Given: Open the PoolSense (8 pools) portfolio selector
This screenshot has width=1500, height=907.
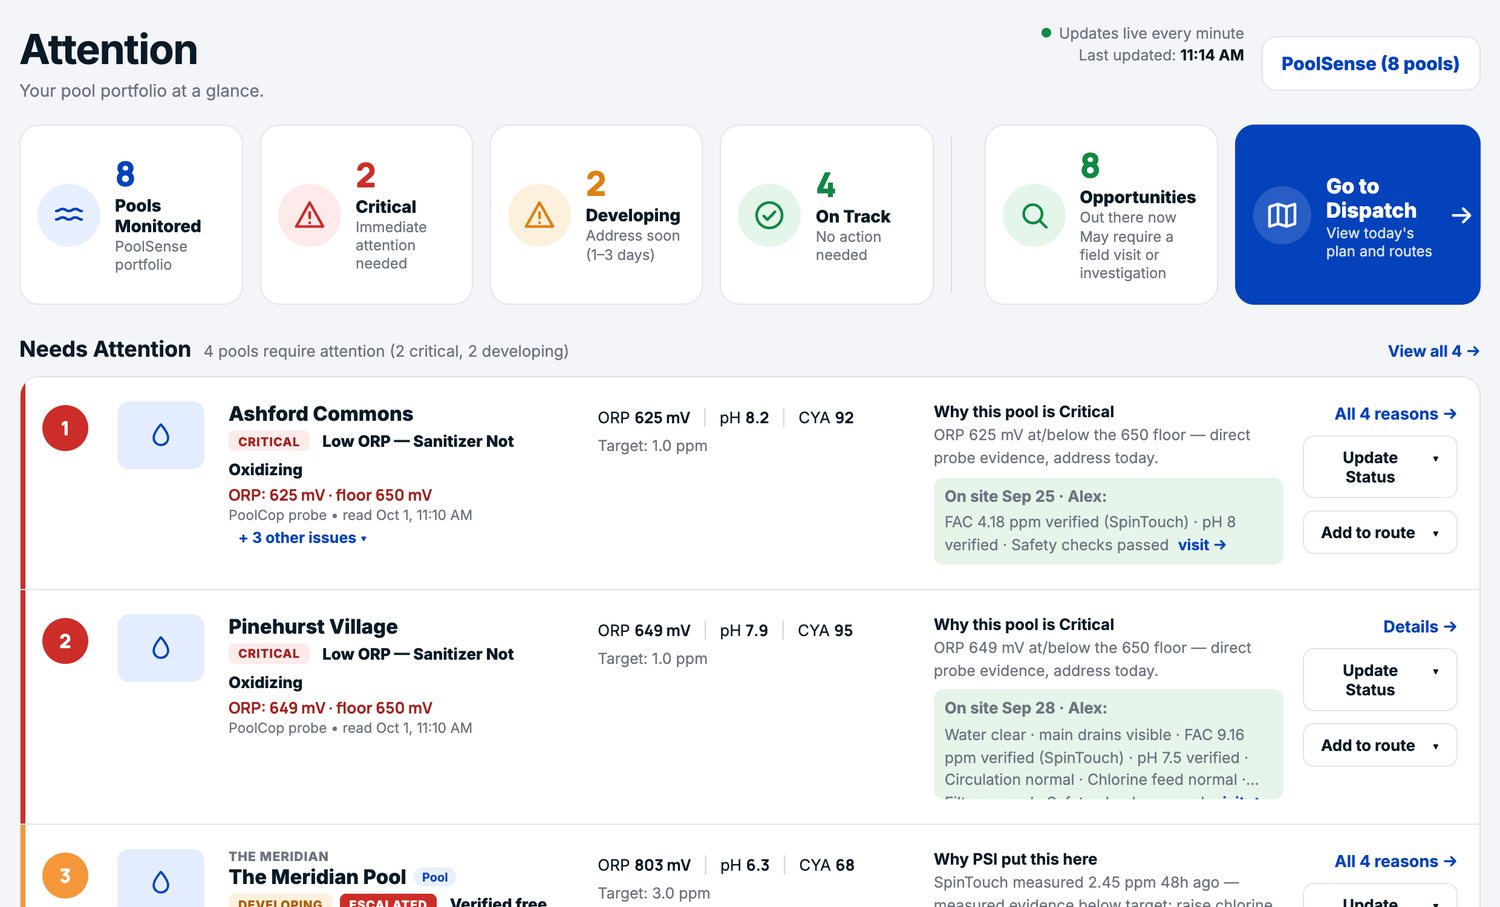Looking at the screenshot, I should tap(1370, 64).
